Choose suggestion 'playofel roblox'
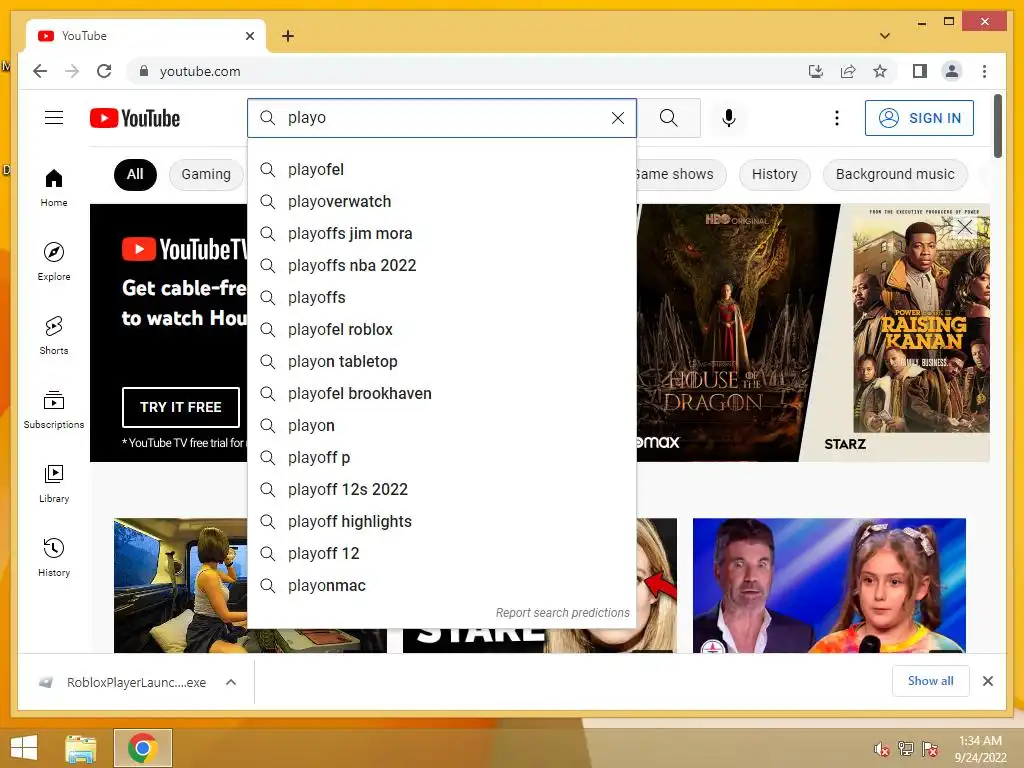This screenshot has height=768, width=1024. pyautogui.click(x=441, y=330)
